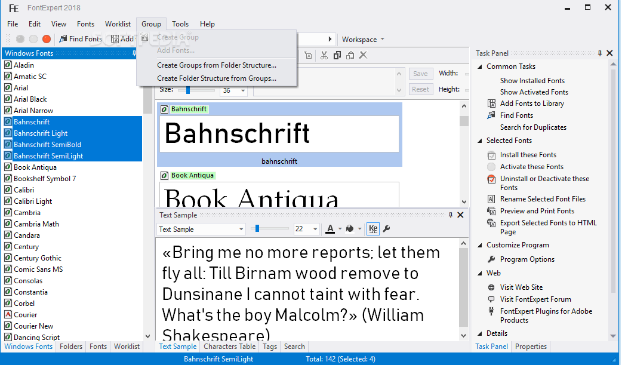Screen dimensions: 621x365
Task: Toggle the kerning Ke button
Action: point(373,229)
